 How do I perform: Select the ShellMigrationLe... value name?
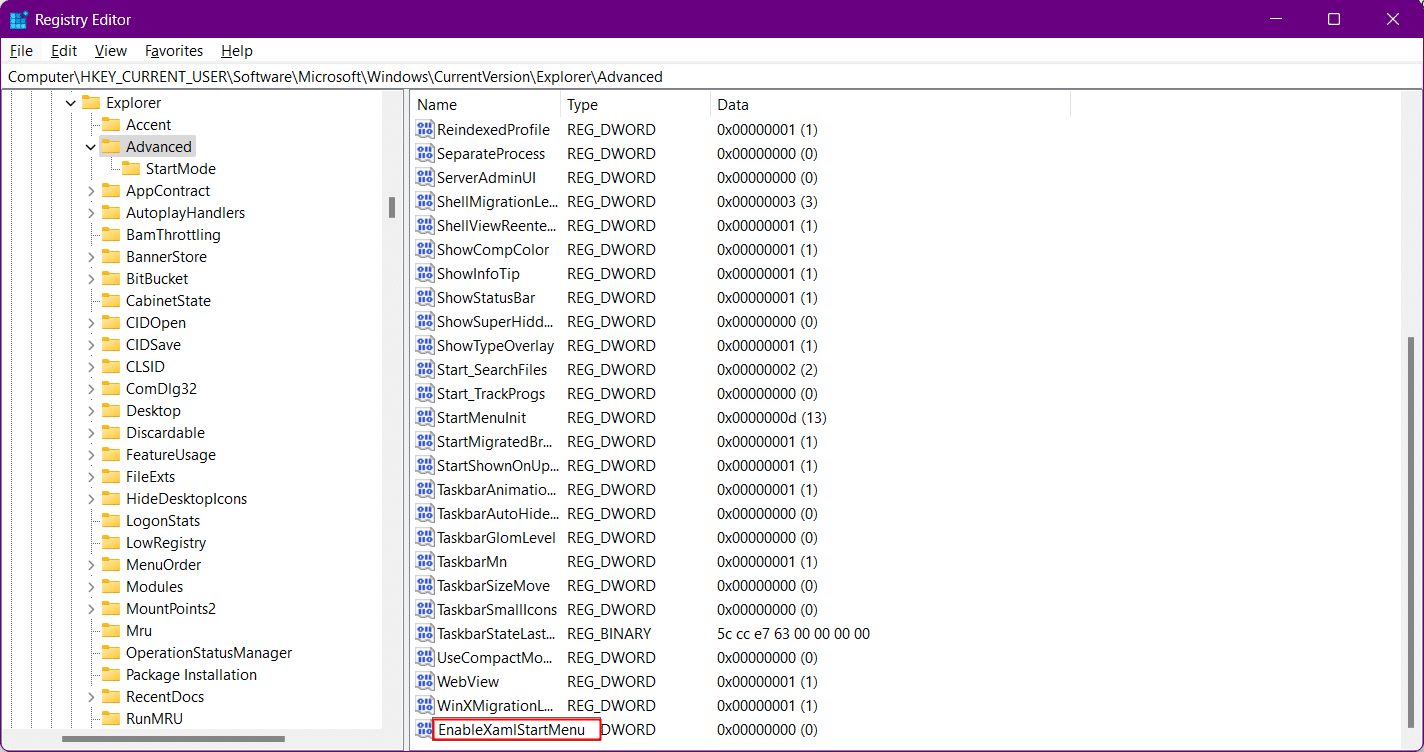pos(497,202)
